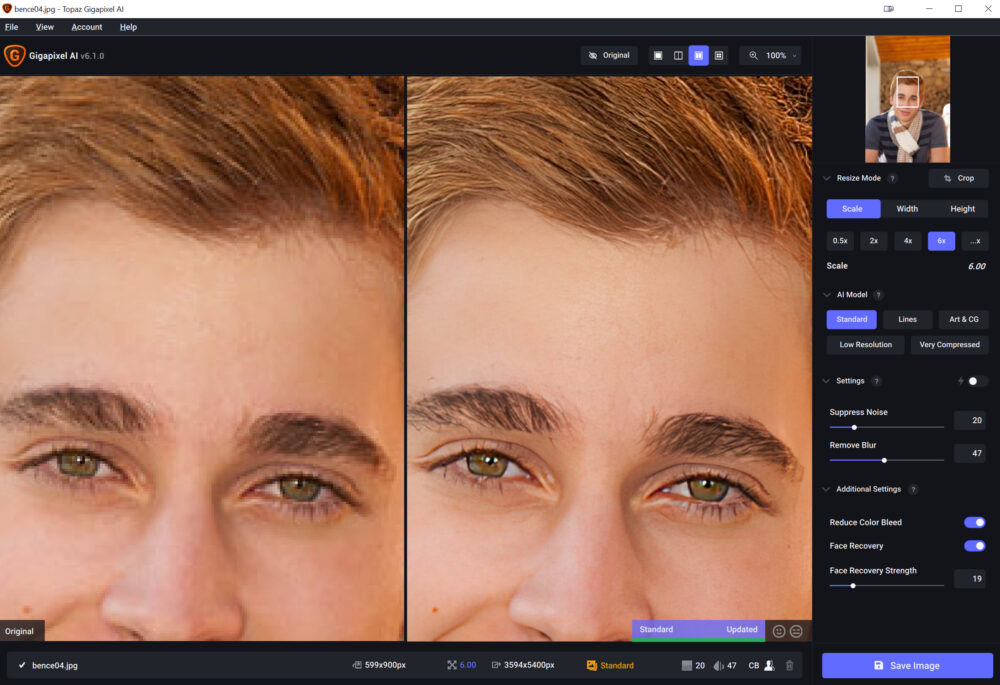Image resolution: width=1000 pixels, height=685 pixels.
Task: Toggle the bence04.jpg checkmark
Action: click(22, 665)
